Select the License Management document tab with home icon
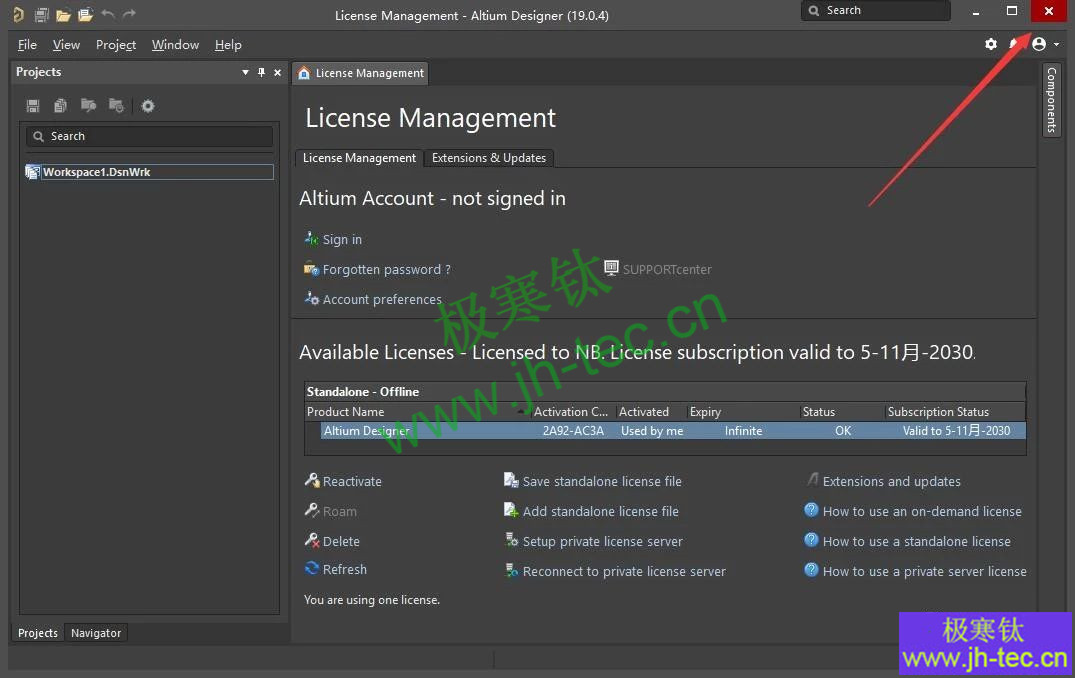Image resolution: width=1075 pixels, height=678 pixels. pyautogui.click(x=361, y=73)
